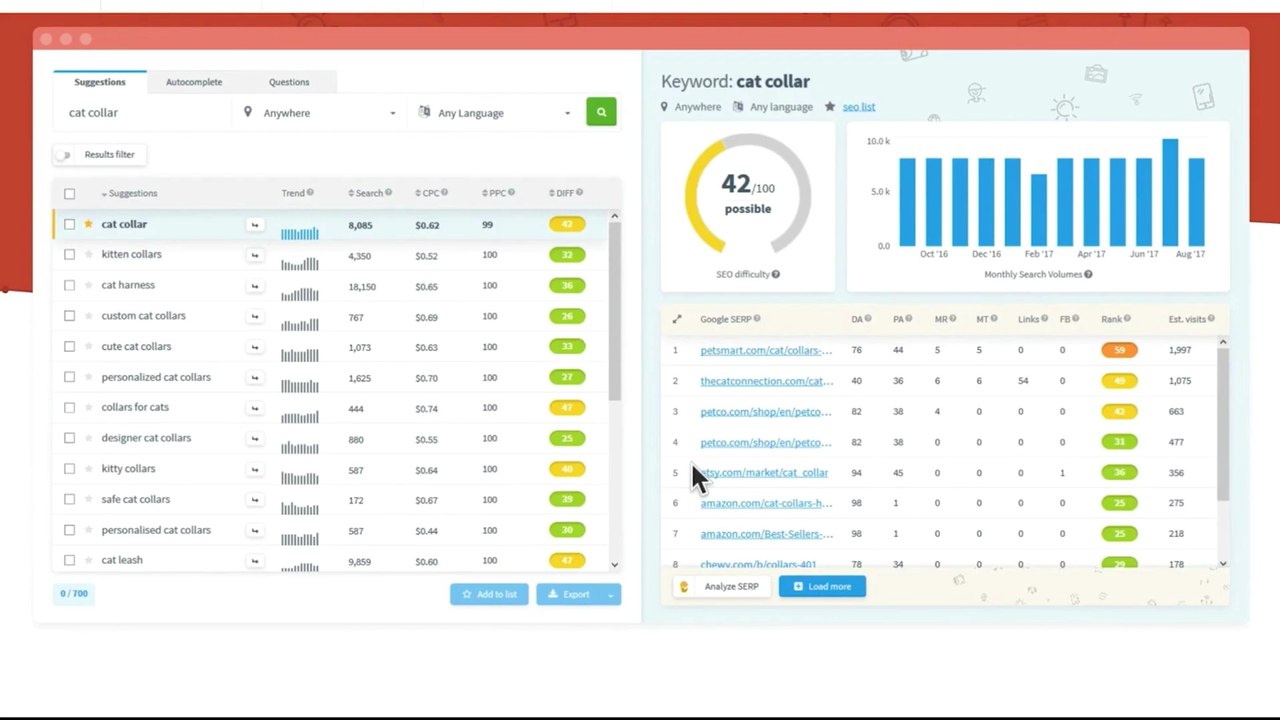Click the Trend column help icon
1280x720 pixels.
click(310, 193)
